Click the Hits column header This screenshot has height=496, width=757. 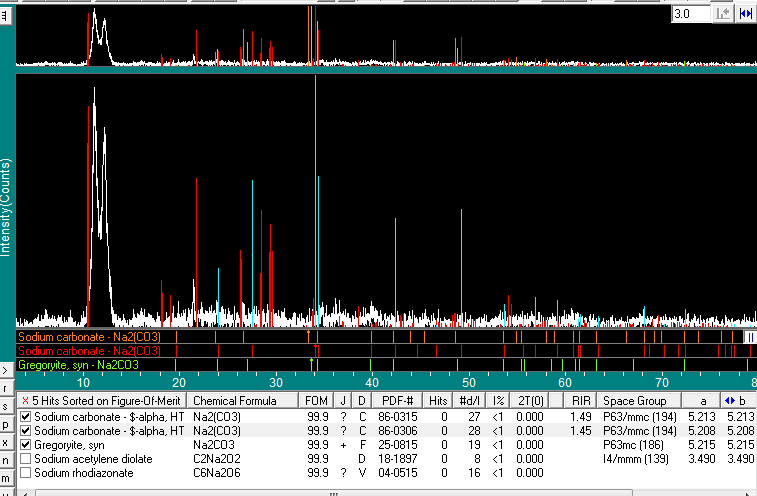tap(438, 401)
